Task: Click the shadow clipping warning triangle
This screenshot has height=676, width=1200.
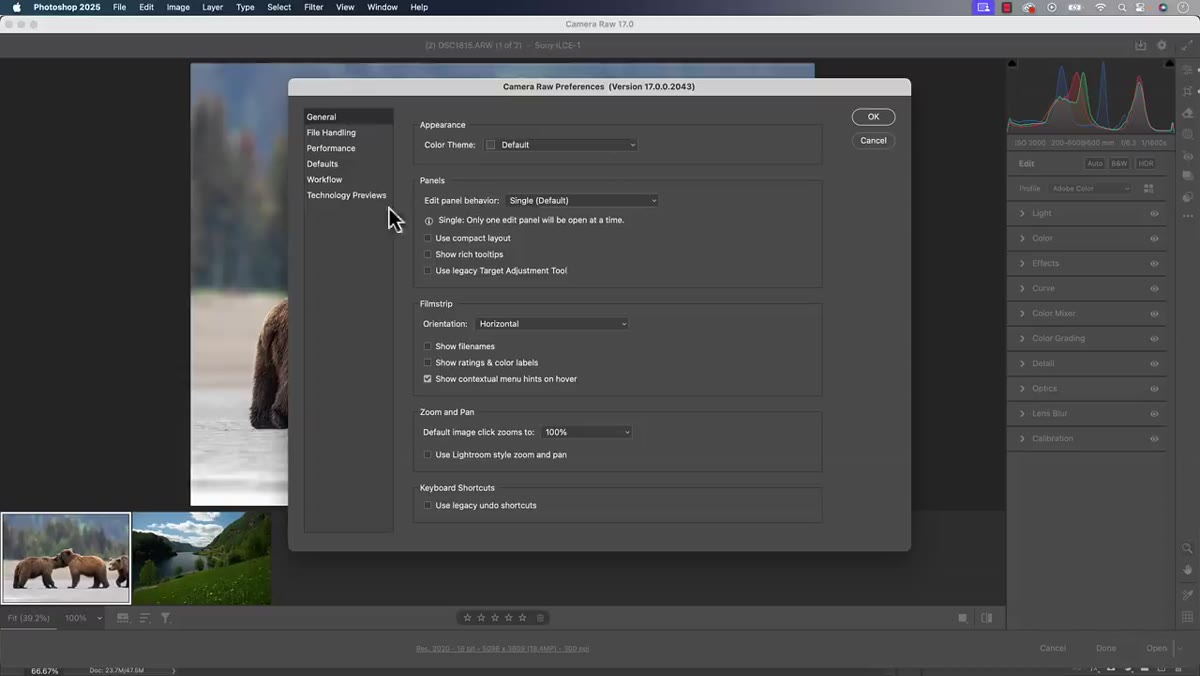Action: point(1012,64)
